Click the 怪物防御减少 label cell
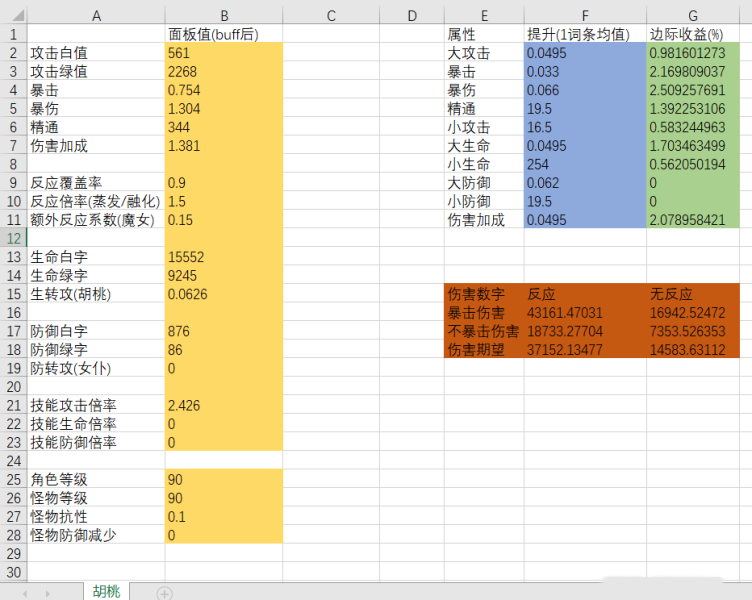This screenshot has width=752, height=600. [96, 535]
